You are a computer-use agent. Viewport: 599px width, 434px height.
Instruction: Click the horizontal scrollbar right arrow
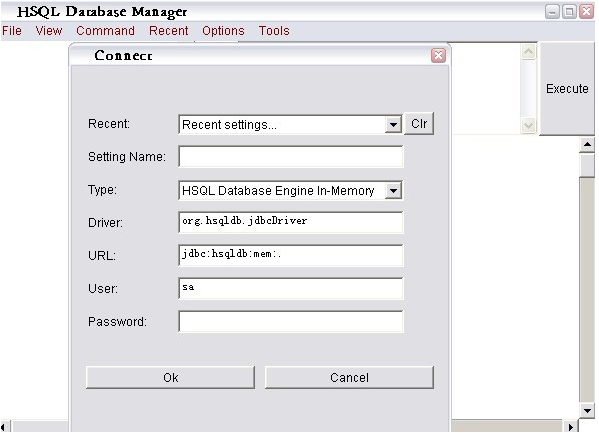(x=571, y=427)
